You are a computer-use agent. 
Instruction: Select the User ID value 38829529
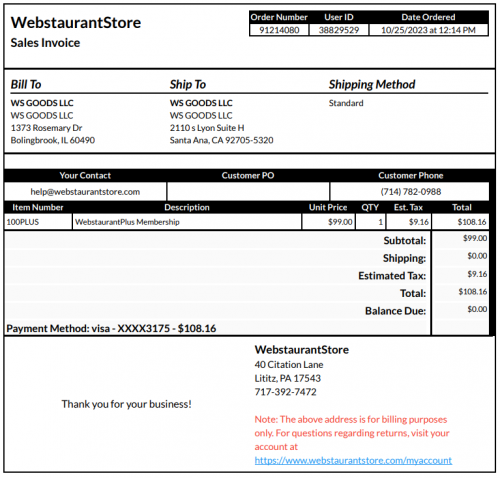tap(339, 30)
